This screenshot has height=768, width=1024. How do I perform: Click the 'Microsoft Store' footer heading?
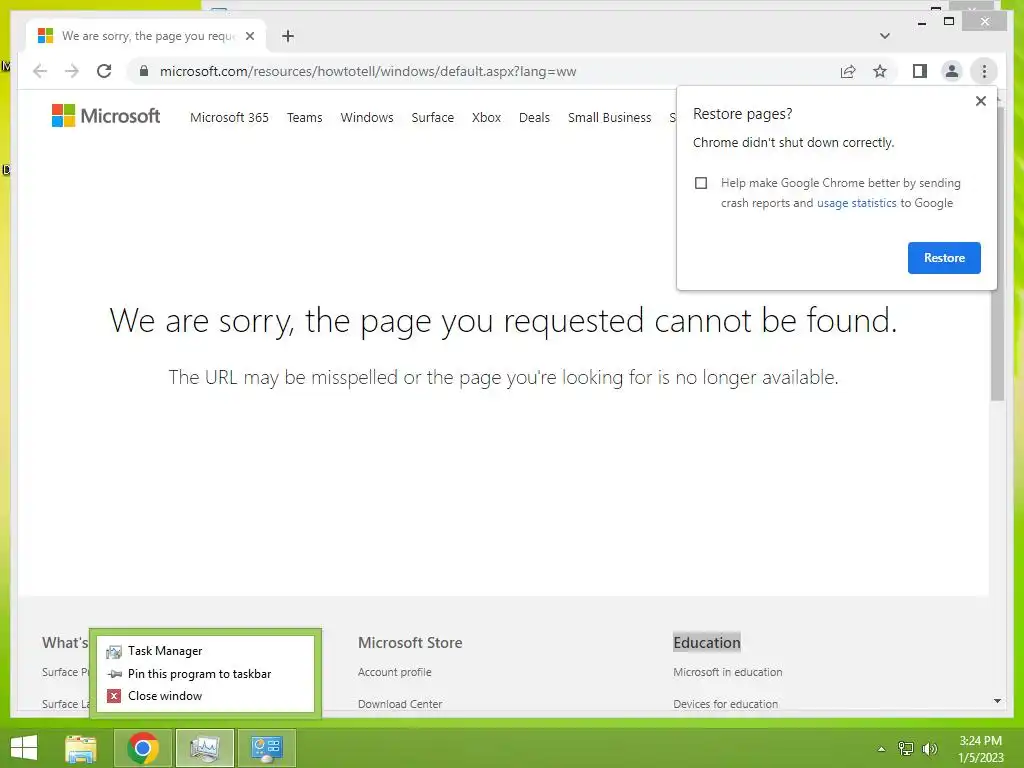[410, 643]
